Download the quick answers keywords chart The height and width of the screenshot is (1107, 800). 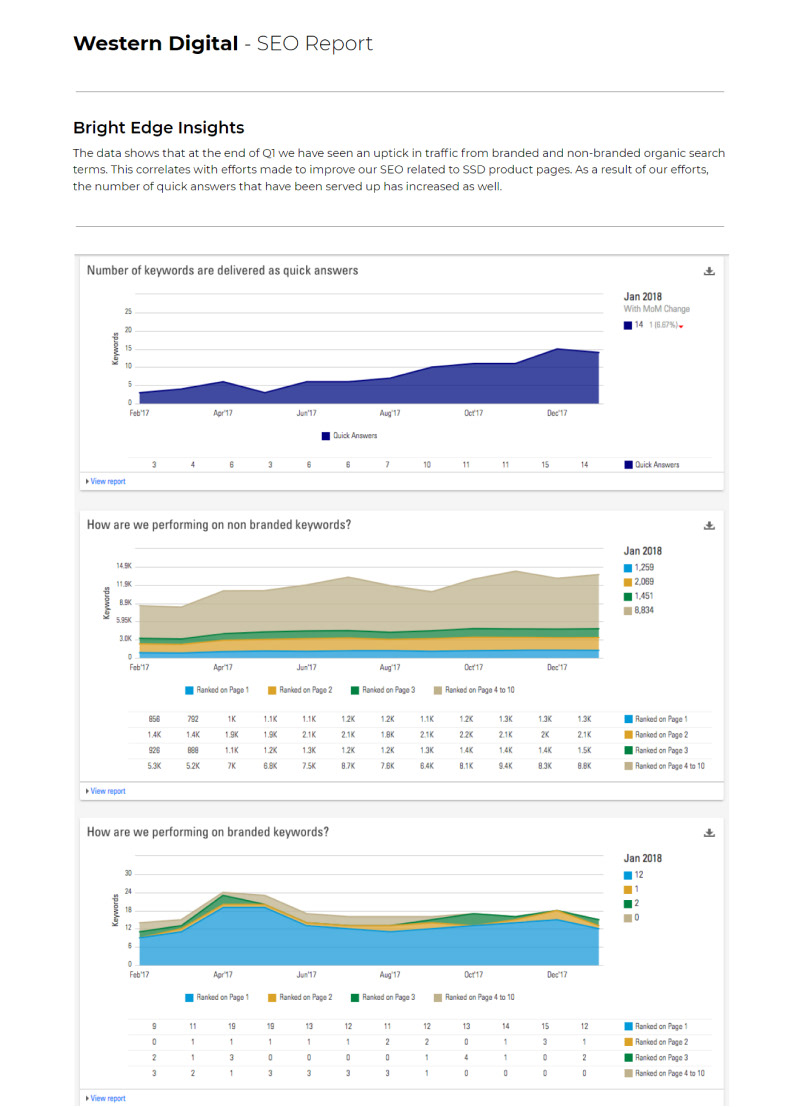(x=709, y=271)
